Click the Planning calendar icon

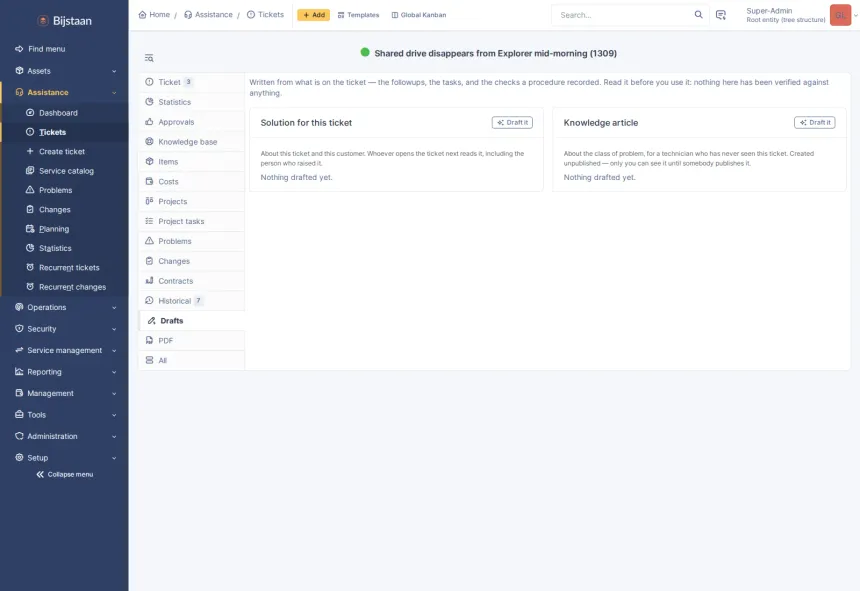pyautogui.click(x=30, y=229)
